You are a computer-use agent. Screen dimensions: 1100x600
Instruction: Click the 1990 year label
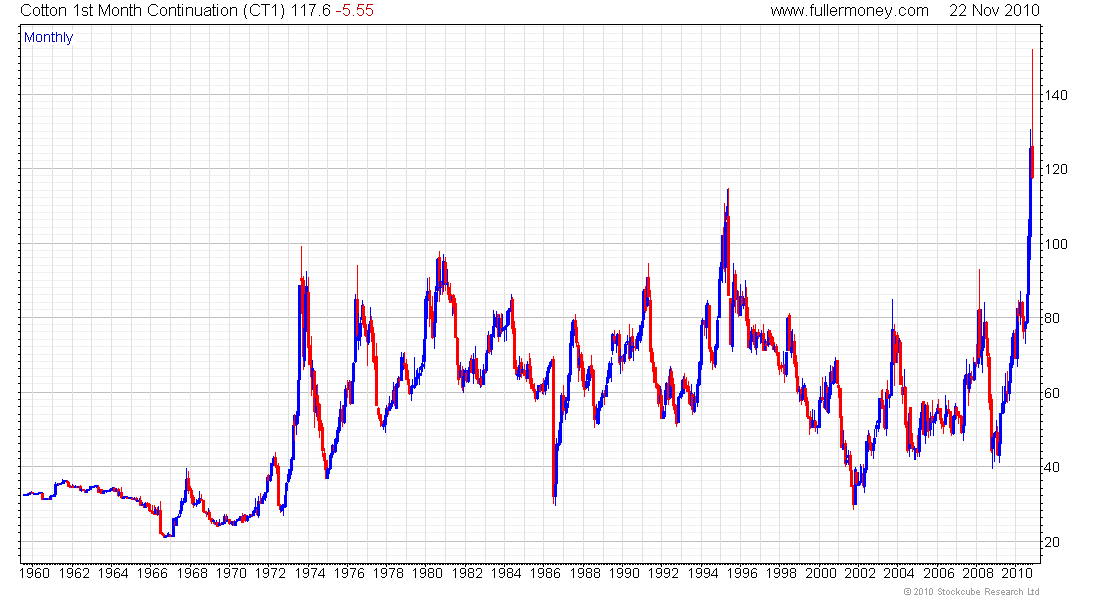pyautogui.click(x=624, y=573)
